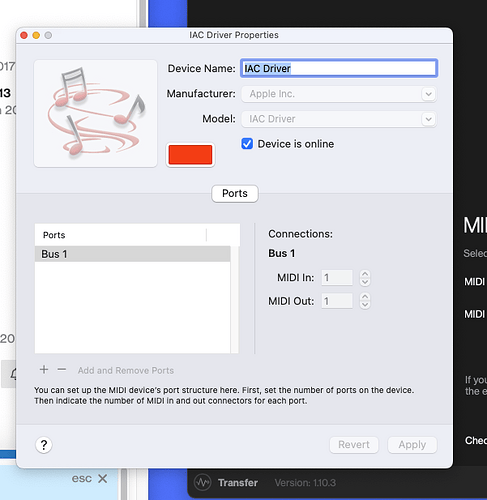The image size is (487, 500).
Task: Open help with the question mark button
Action: click(44, 445)
